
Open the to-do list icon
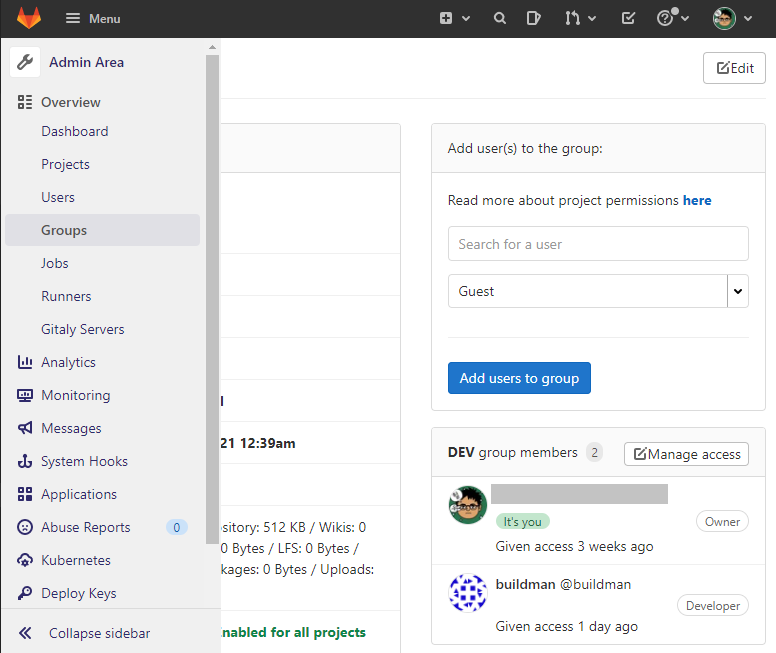628,18
